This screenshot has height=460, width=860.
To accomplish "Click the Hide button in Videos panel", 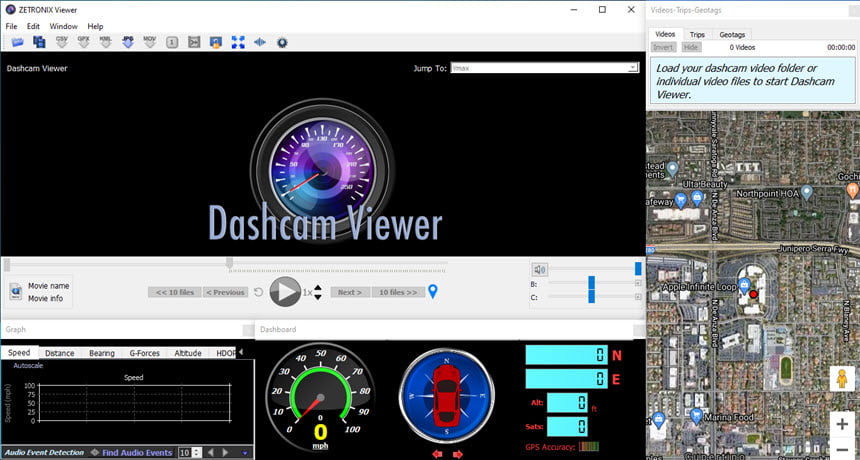I will (691, 47).
